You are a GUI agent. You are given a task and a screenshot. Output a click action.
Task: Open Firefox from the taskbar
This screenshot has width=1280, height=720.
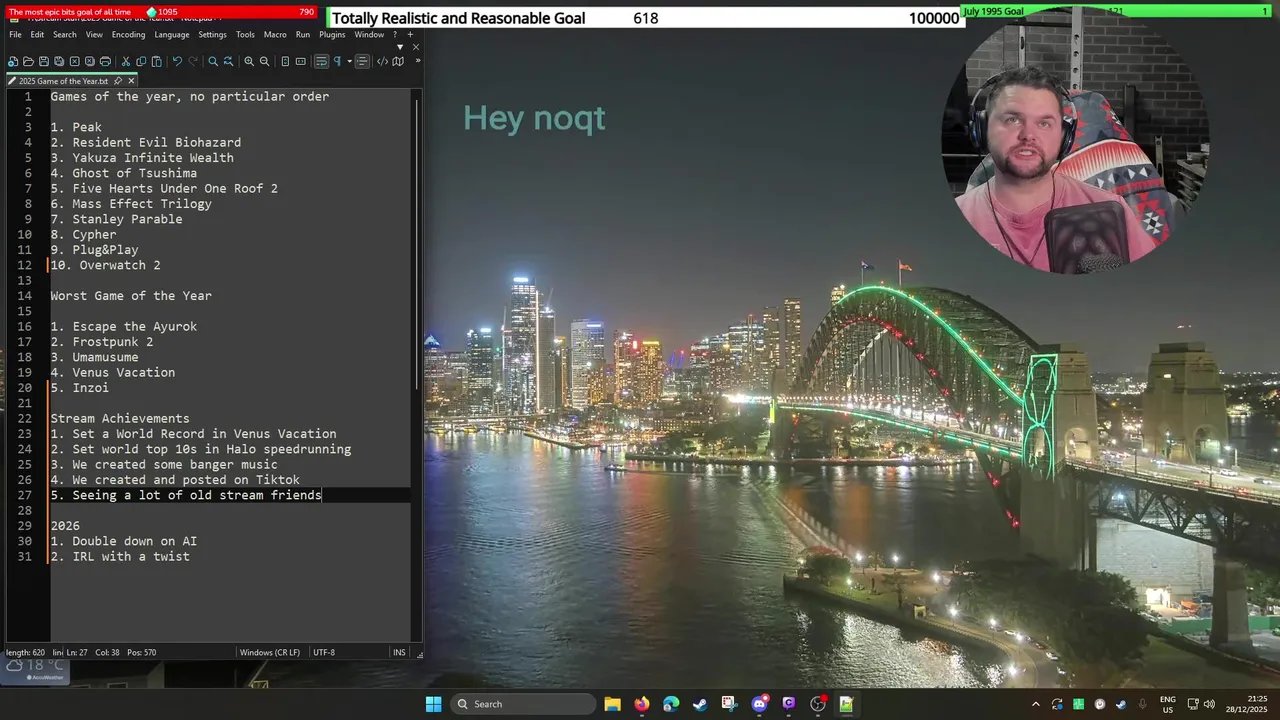[x=641, y=704]
